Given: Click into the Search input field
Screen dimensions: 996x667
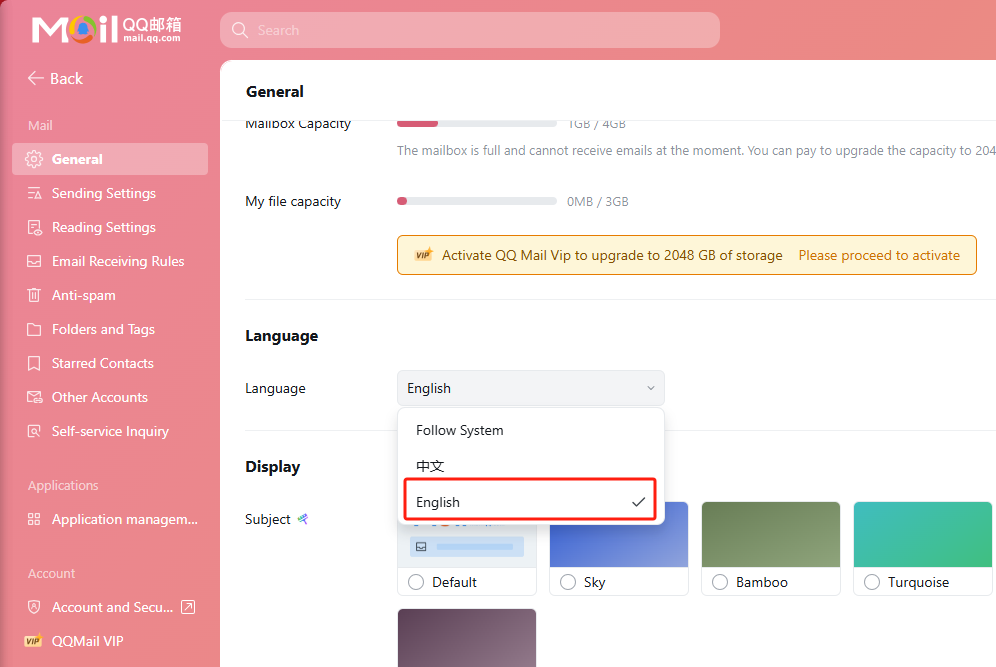Looking at the screenshot, I should point(470,30).
